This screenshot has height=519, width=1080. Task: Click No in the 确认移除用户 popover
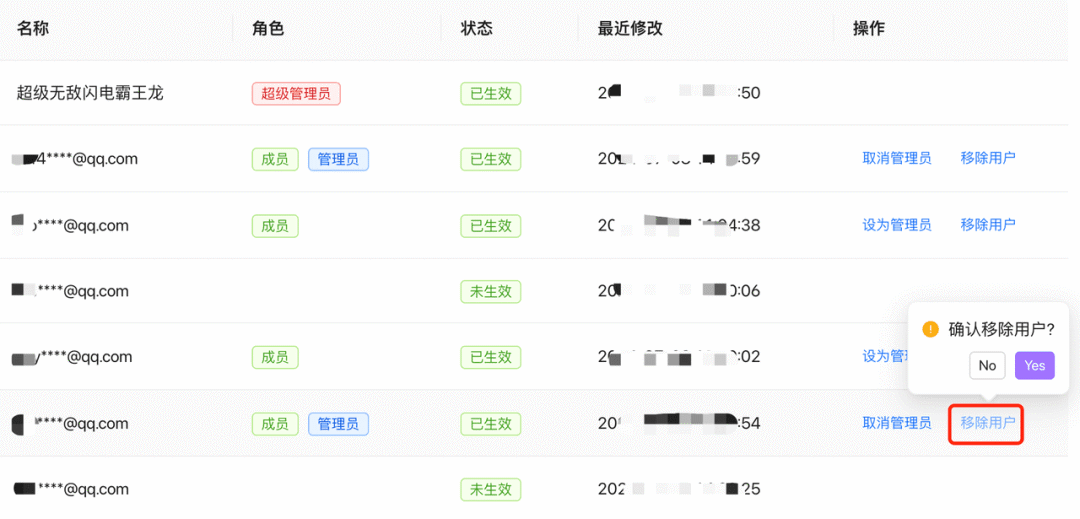pos(987,366)
